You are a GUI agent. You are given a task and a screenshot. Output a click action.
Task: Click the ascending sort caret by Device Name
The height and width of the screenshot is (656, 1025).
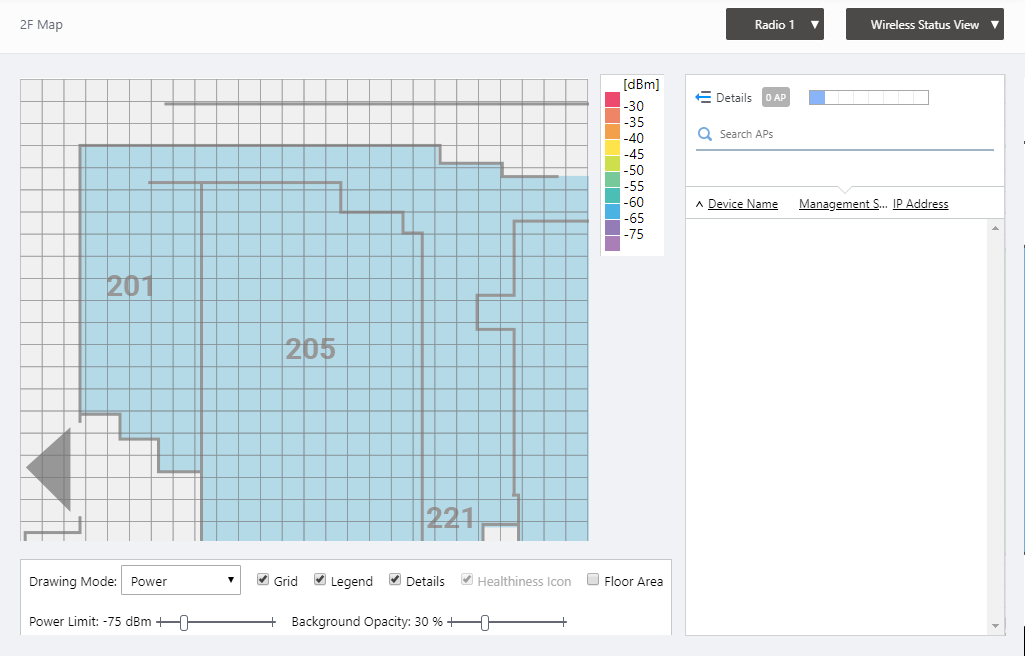click(x=699, y=204)
